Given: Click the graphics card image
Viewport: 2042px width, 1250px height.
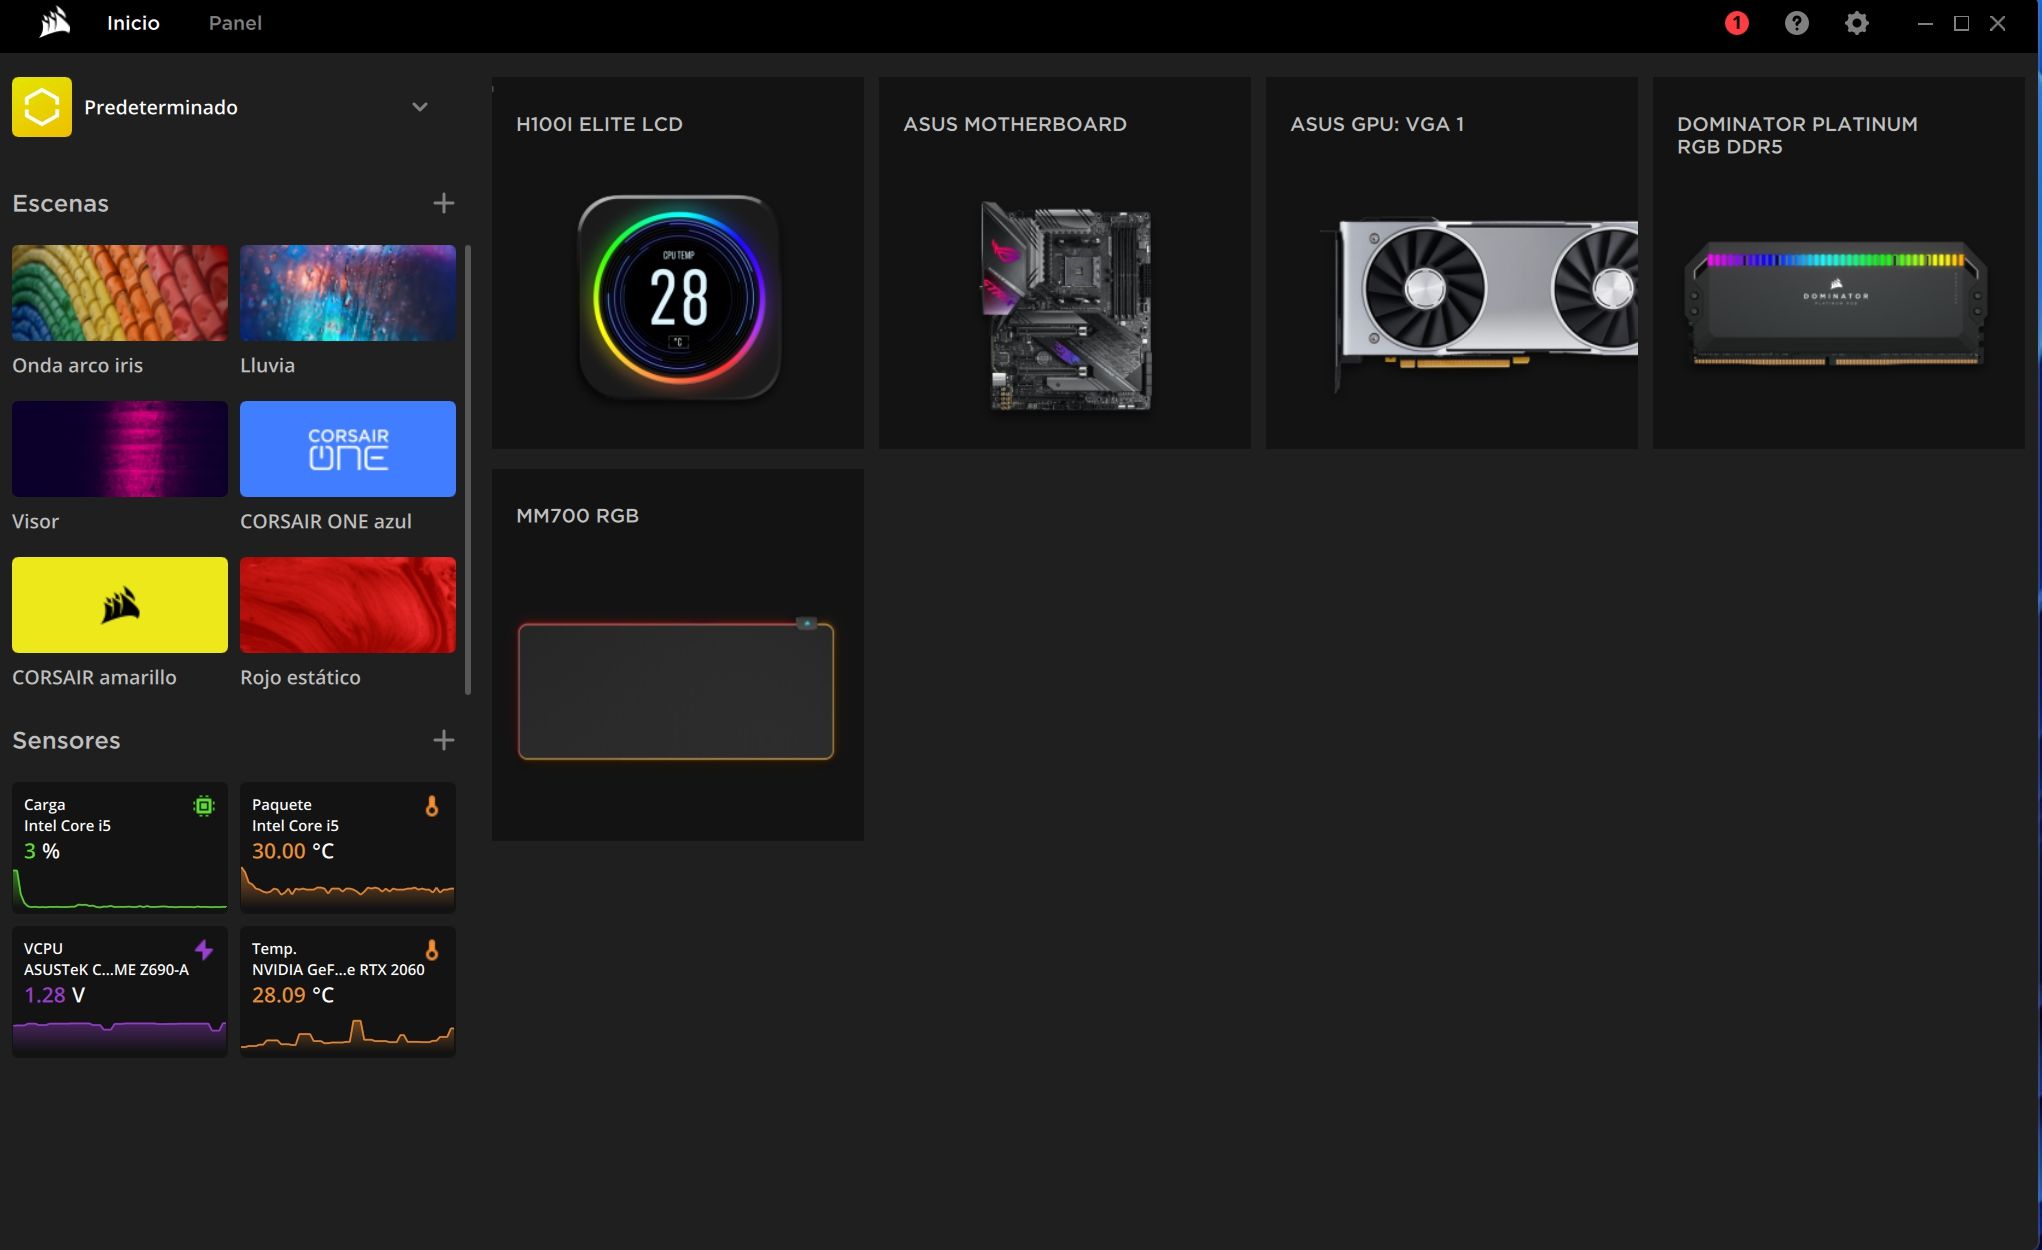Looking at the screenshot, I should coord(1480,305).
